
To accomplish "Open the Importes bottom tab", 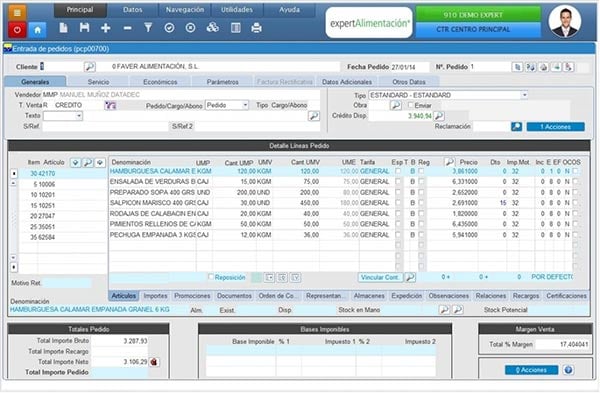I will tap(155, 296).
